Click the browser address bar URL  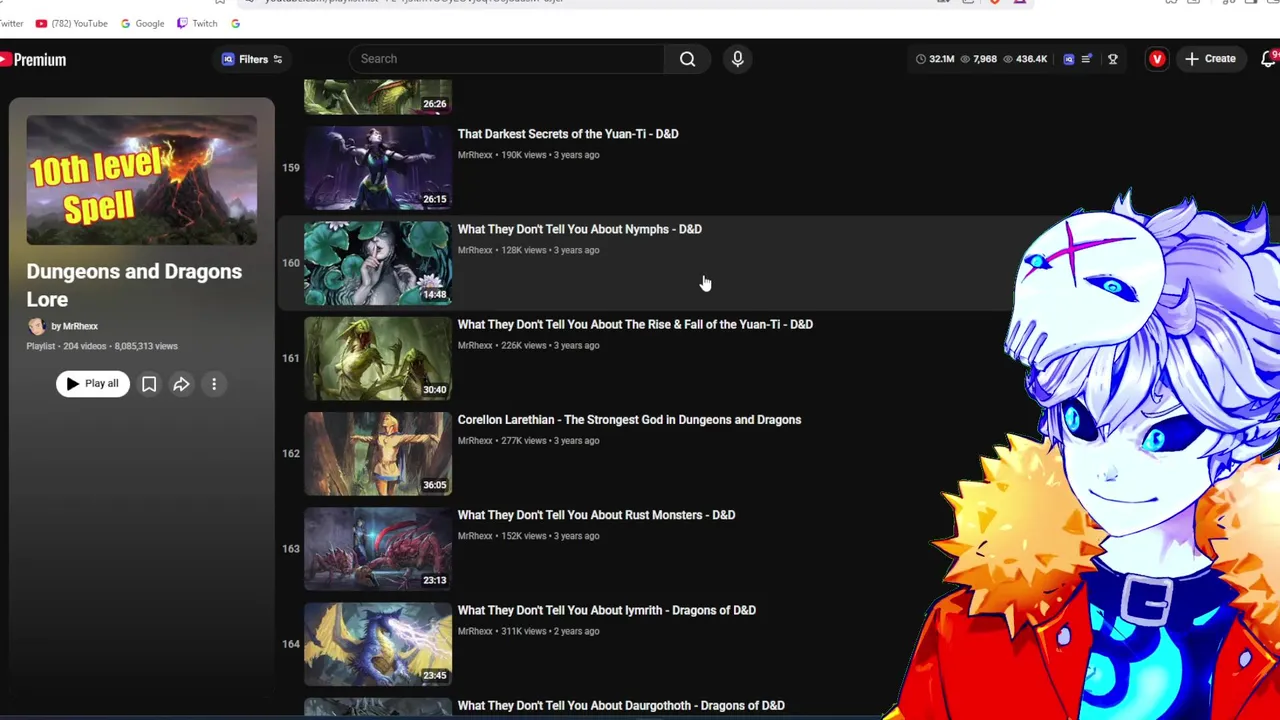[415, 1]
